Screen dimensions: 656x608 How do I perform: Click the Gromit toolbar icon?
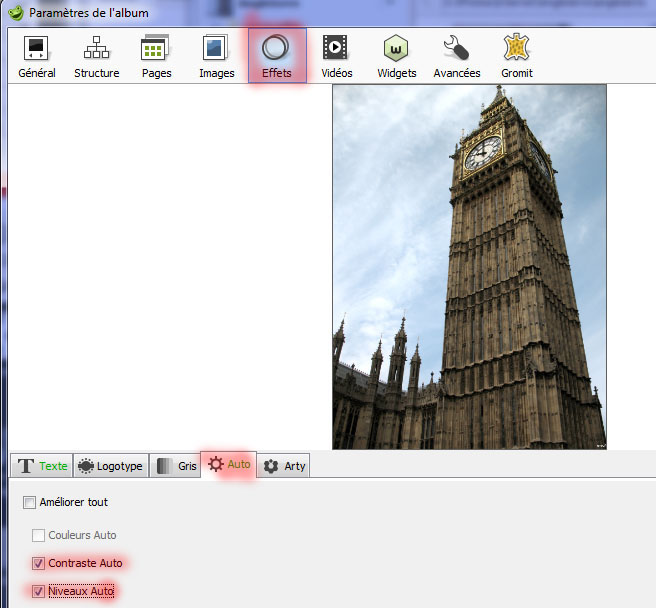tap(516, 56)
